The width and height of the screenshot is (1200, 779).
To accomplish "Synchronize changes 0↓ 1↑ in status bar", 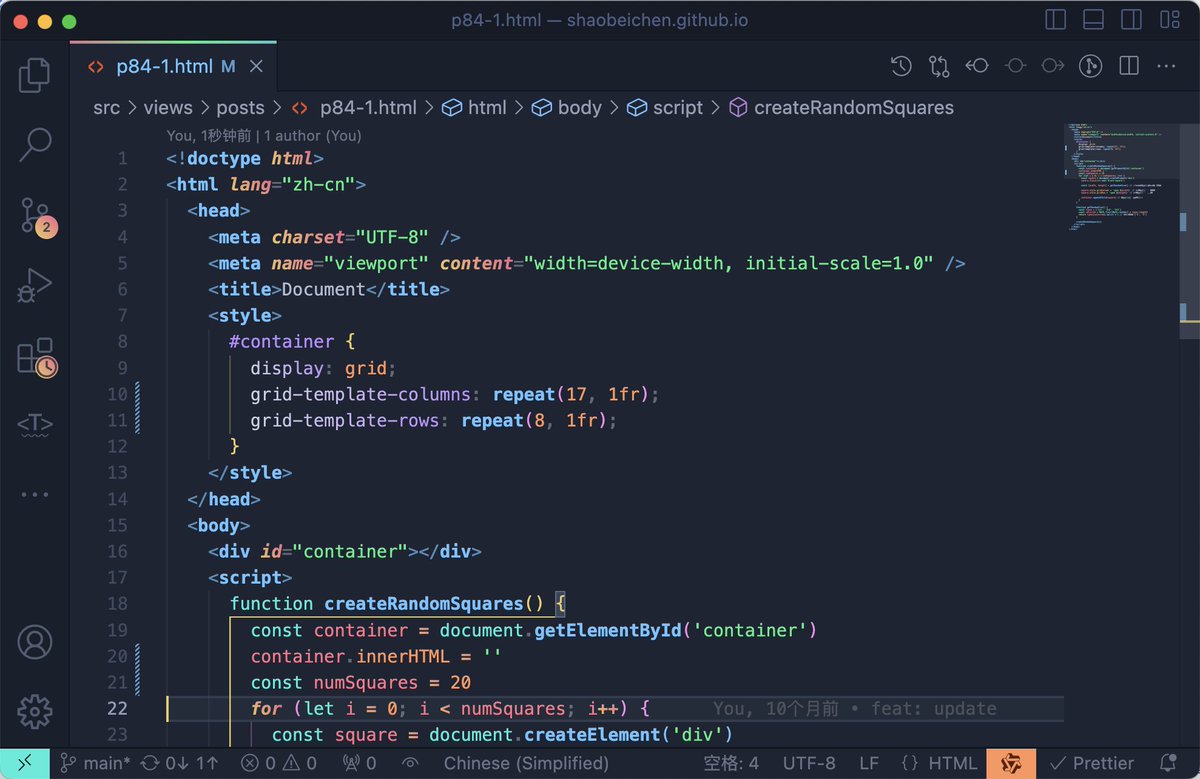I will [180, 763].
